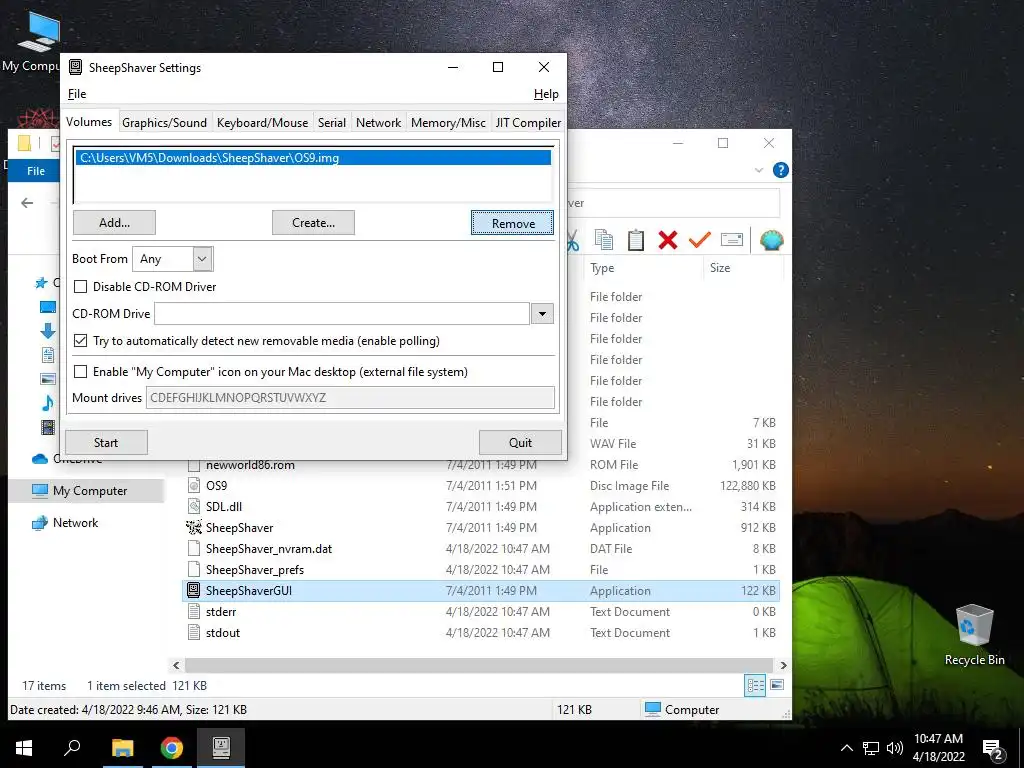Open the Explorer File ribbon tab

[x=36, y=171]
